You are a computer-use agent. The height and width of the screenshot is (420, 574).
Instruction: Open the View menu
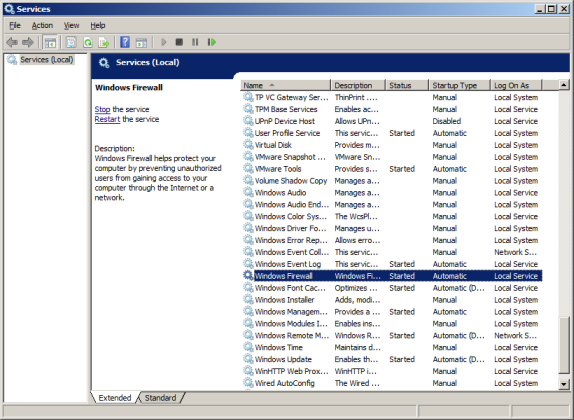[x=71, y=25]
